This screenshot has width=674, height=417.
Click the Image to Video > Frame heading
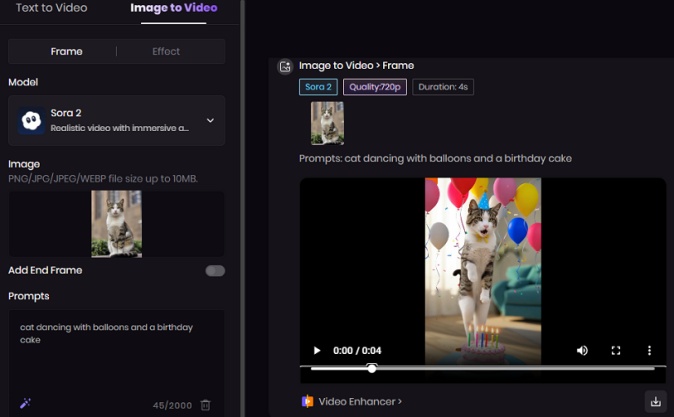click(x=356, y=65)
